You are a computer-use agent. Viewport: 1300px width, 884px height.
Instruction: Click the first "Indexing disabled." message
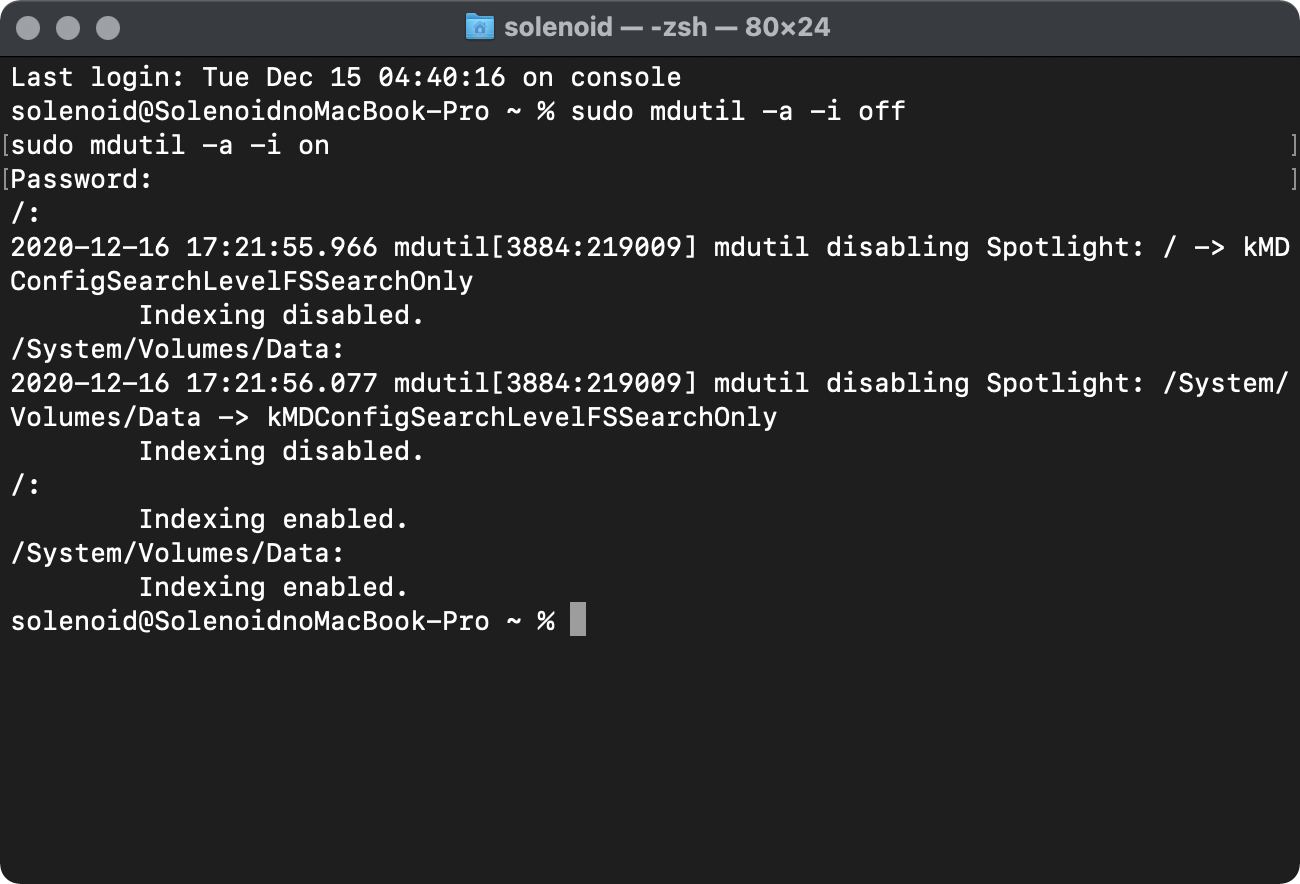[281, 315]
